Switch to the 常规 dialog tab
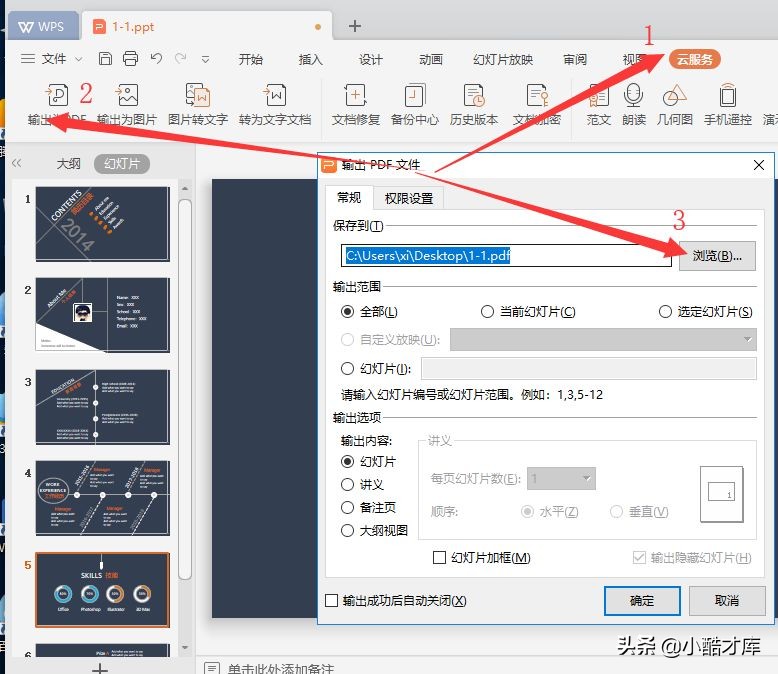The image size is (778, 674). 349,198
